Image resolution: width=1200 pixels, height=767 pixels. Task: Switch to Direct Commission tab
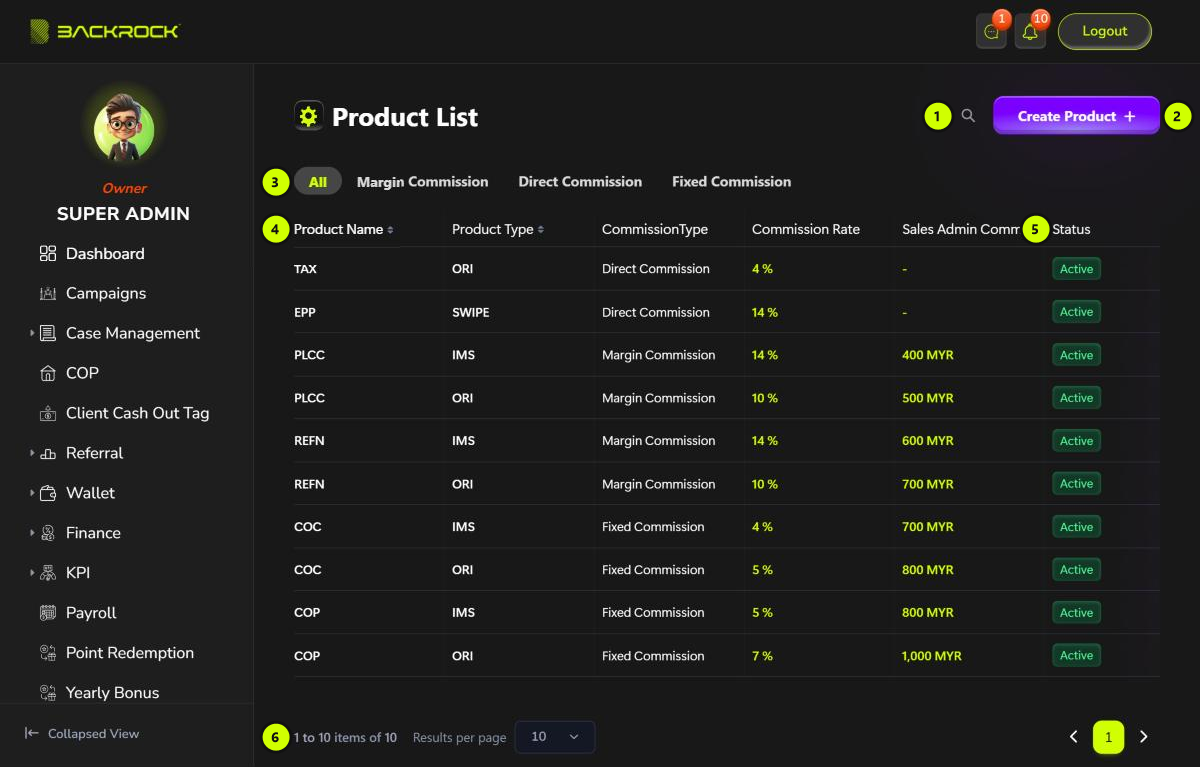tap(580, 181)
